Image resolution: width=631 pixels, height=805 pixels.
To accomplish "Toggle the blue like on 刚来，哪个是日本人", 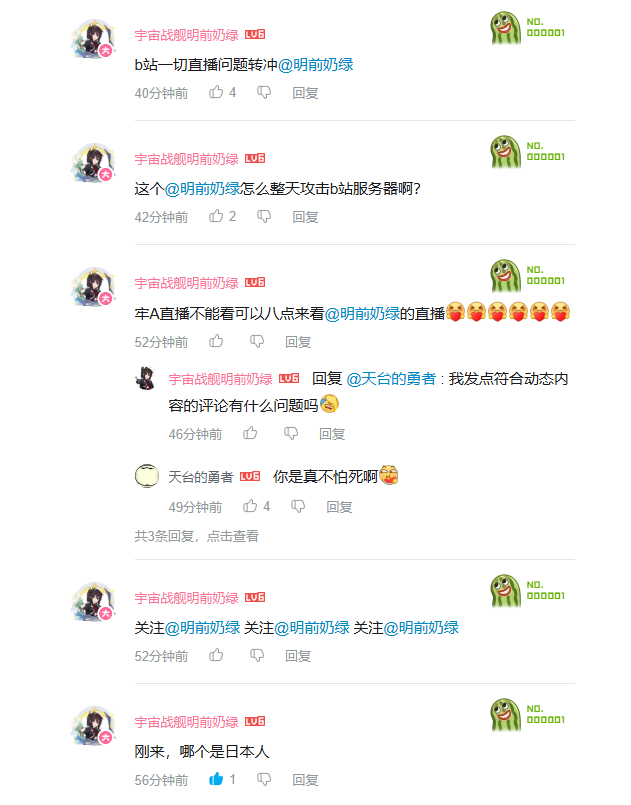I will click(216, 779).
